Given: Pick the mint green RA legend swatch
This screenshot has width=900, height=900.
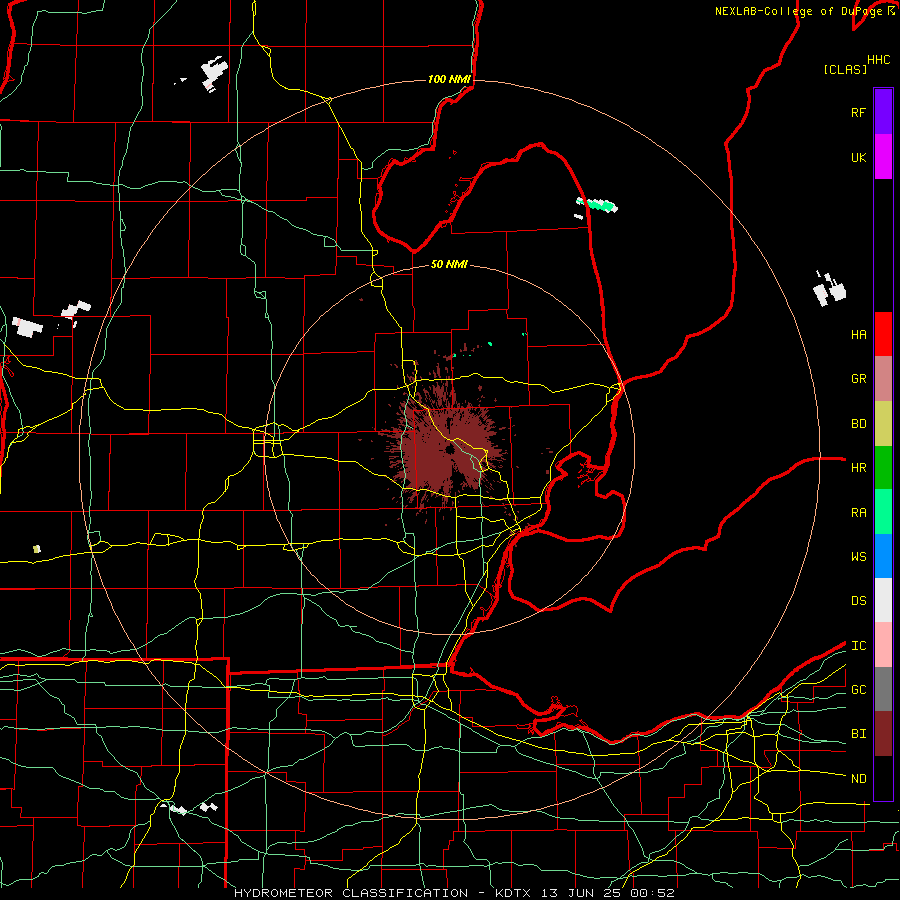Looking at the screenshot, I should point(883,512).
